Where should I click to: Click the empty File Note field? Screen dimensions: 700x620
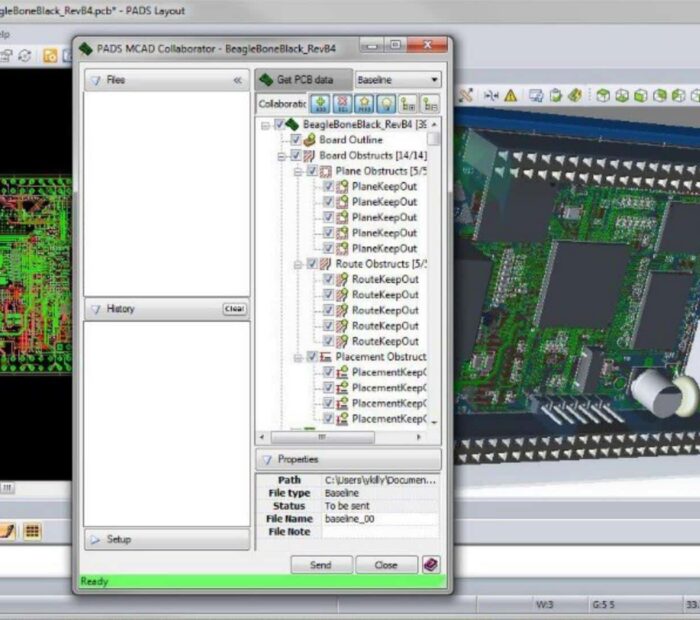[380, 532]
